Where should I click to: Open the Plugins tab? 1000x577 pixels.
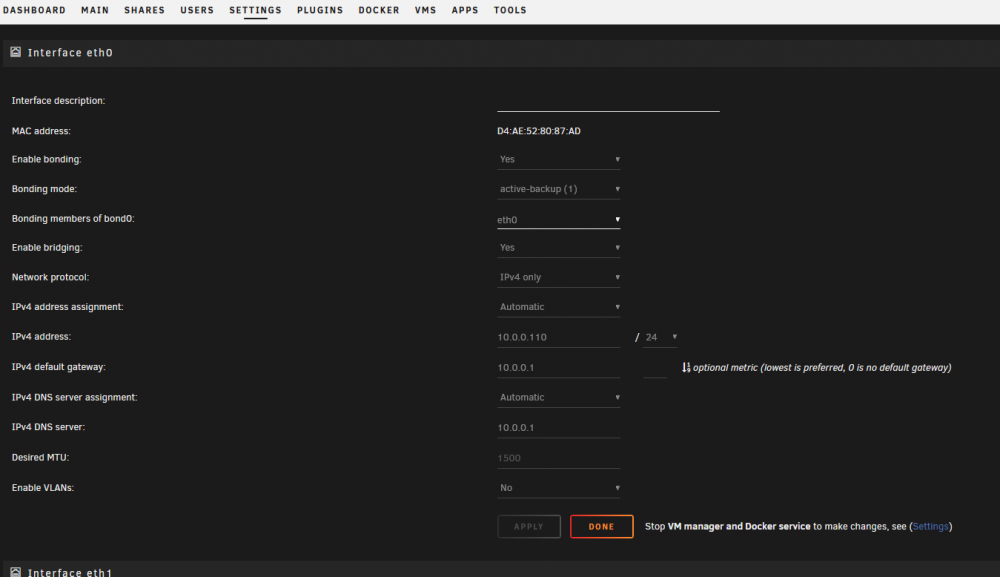click(x=320, y=10)
